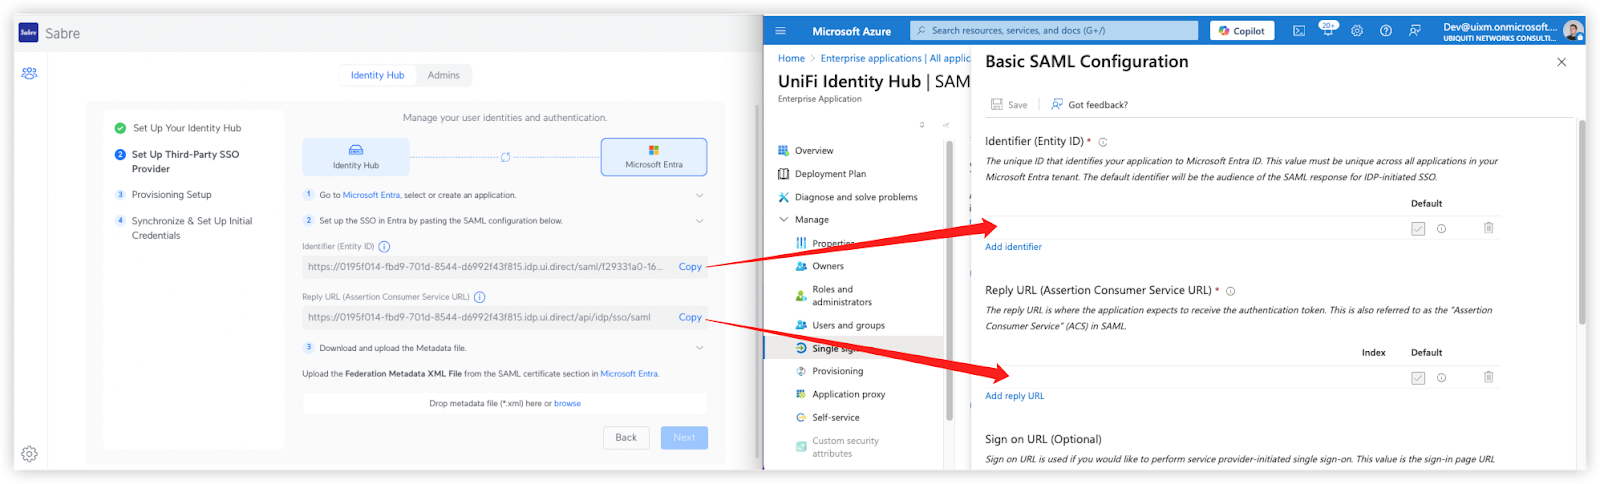Click the Next button

coord(684,437)
